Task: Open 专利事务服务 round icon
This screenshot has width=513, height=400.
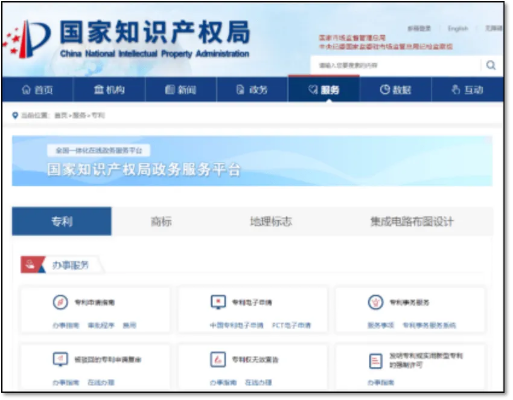Action: [x=376, y=303]
